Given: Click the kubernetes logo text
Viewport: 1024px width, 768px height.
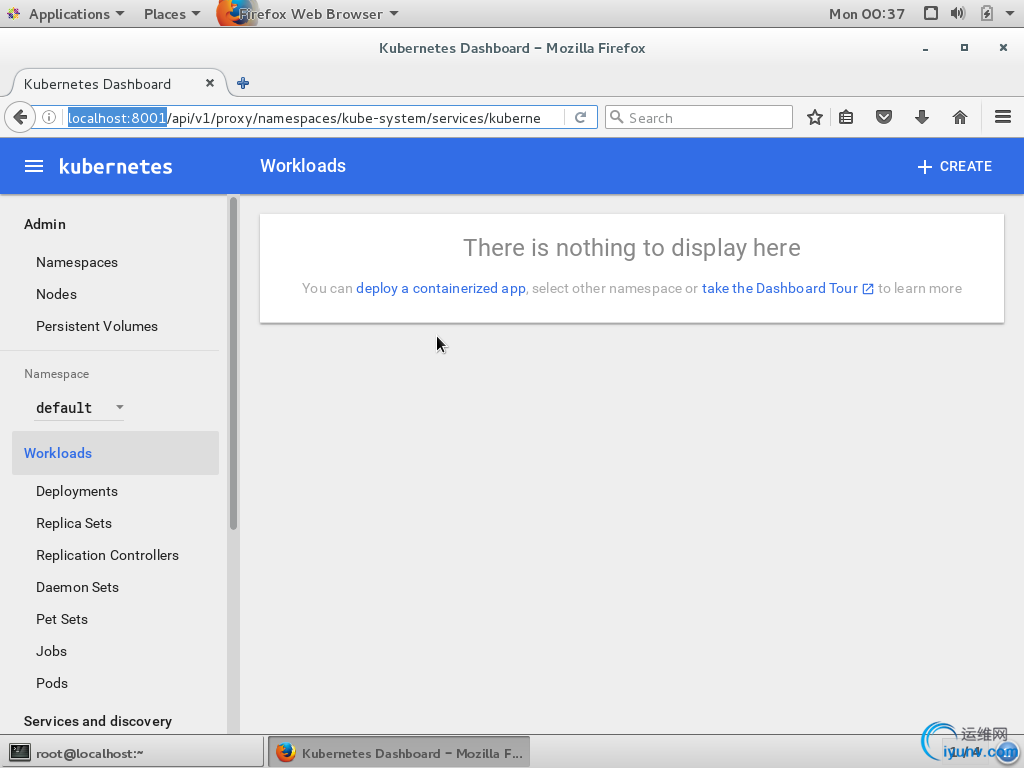Looking at the screenshot, I should tap(116, 167).
